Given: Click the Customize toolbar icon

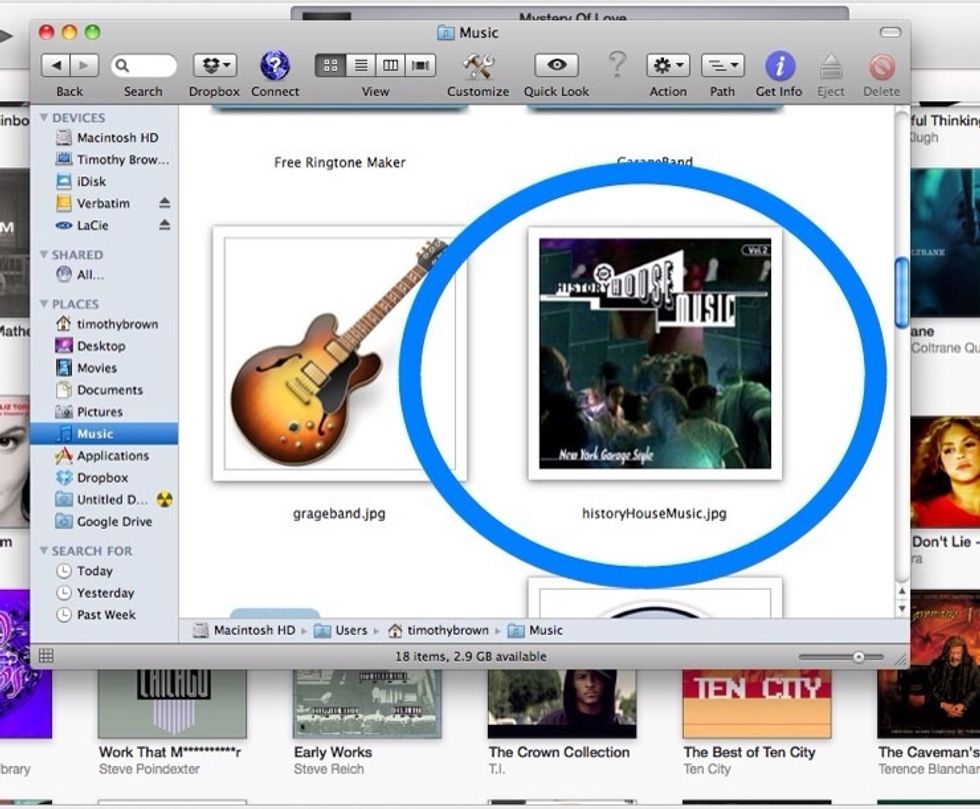Looking at the screenshot, I should 477,65.
